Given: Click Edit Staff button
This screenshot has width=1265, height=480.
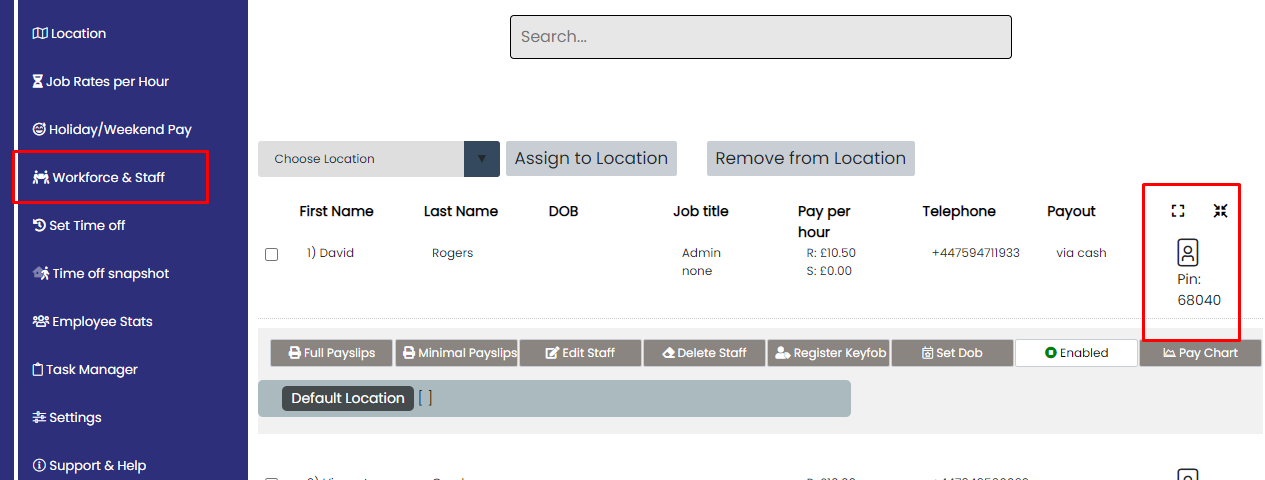Looking at the screenshot, I should coord(580,353).
